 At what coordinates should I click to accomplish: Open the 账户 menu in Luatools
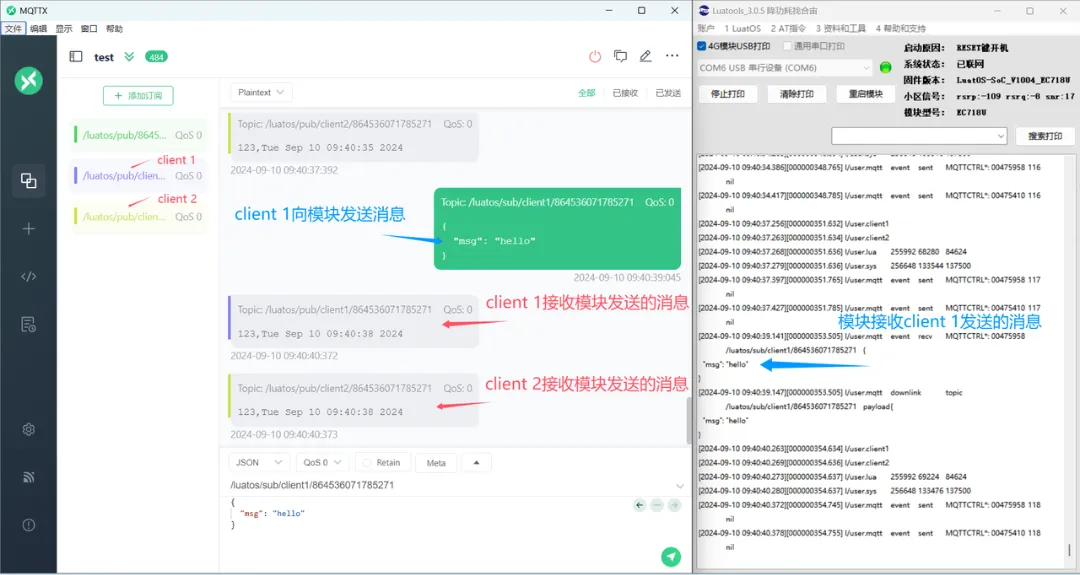tap(706, 28)
